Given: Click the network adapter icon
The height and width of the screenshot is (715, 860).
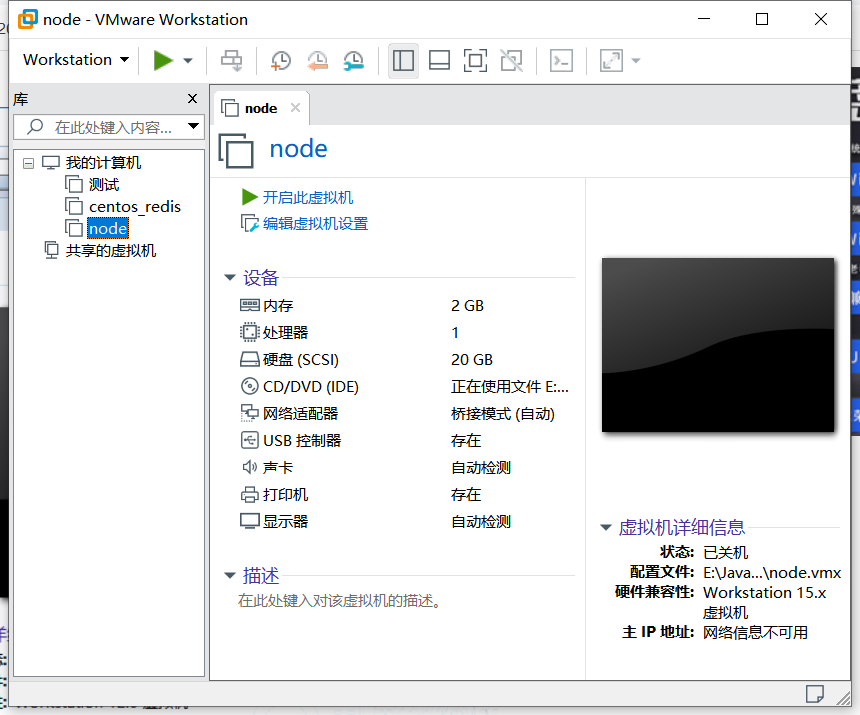Looking at the screenshot, I should pyautogui.click(x=250, y=413).
